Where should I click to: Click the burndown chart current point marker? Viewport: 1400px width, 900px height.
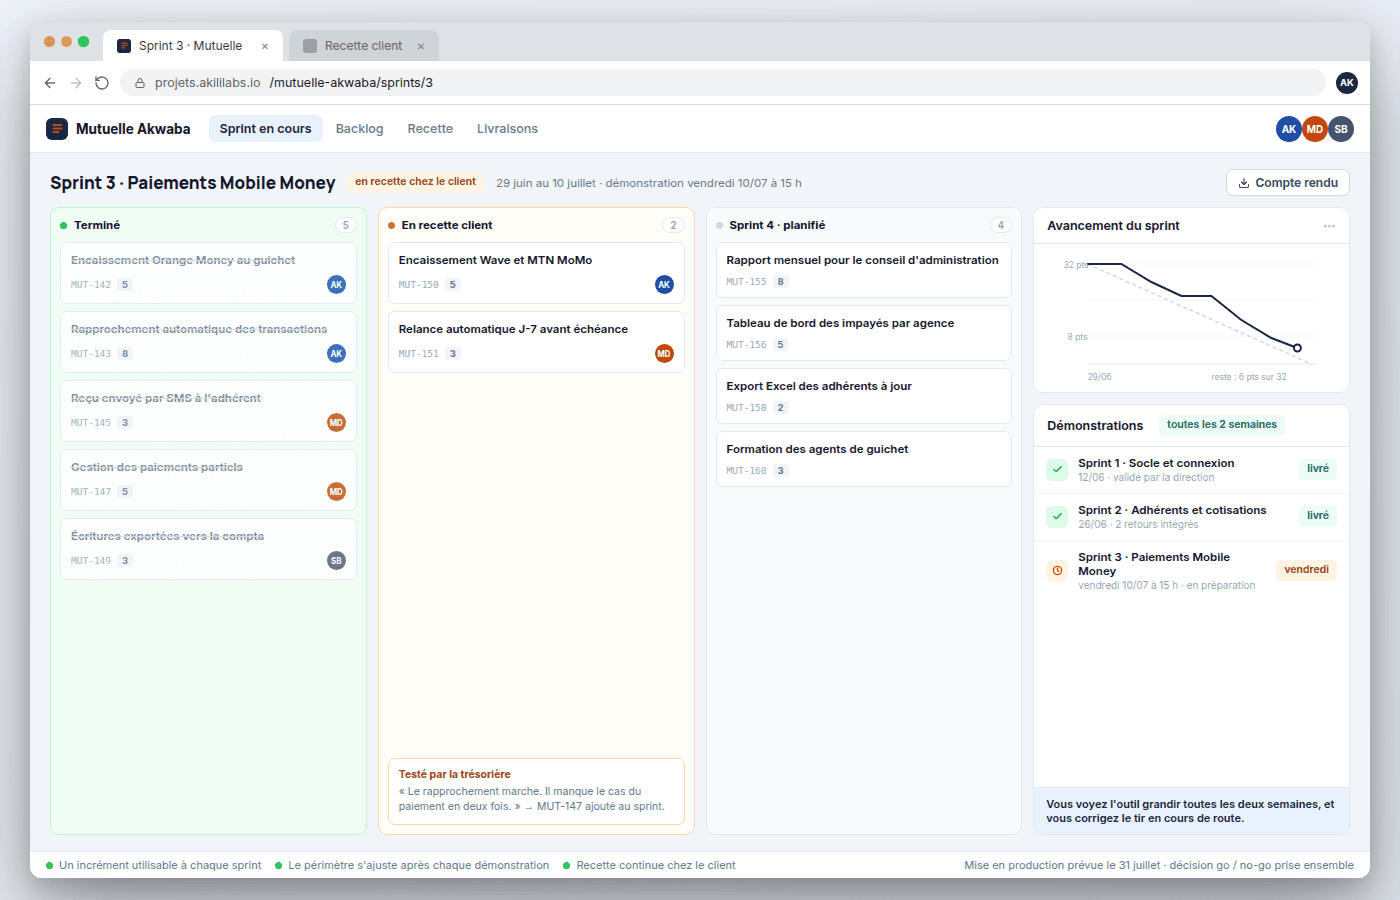[x=1297, y=348]
